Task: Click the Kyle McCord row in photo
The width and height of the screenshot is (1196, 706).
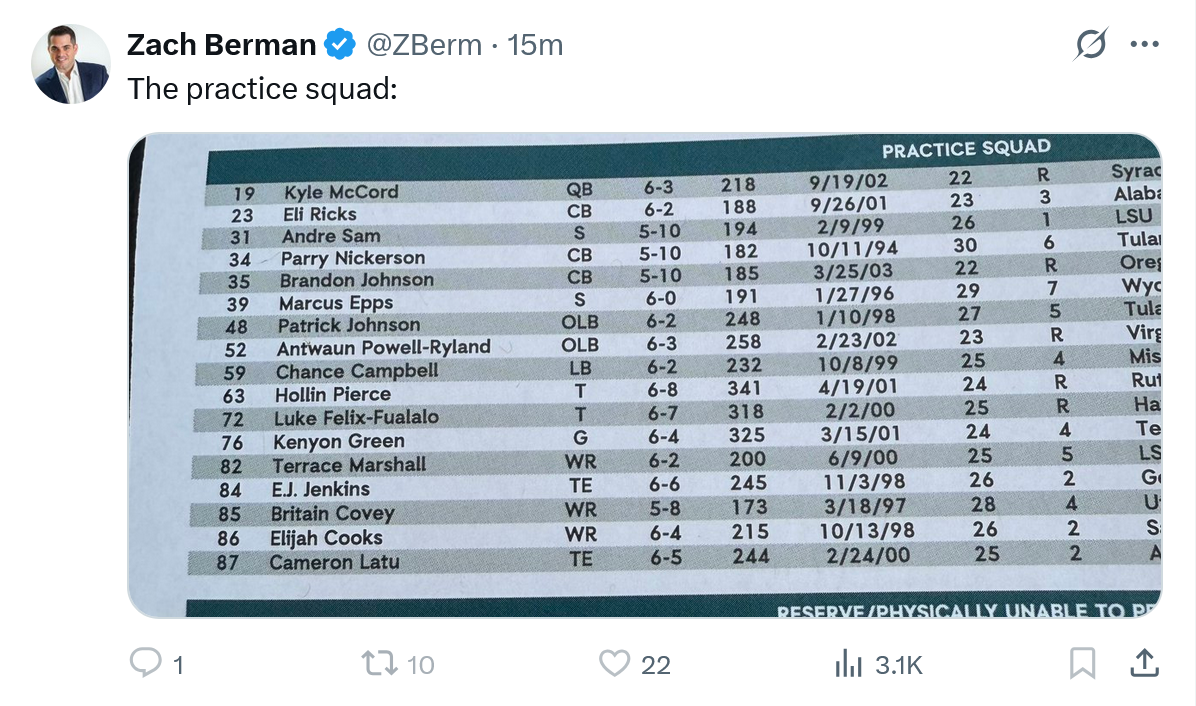Action: (341, 192)
